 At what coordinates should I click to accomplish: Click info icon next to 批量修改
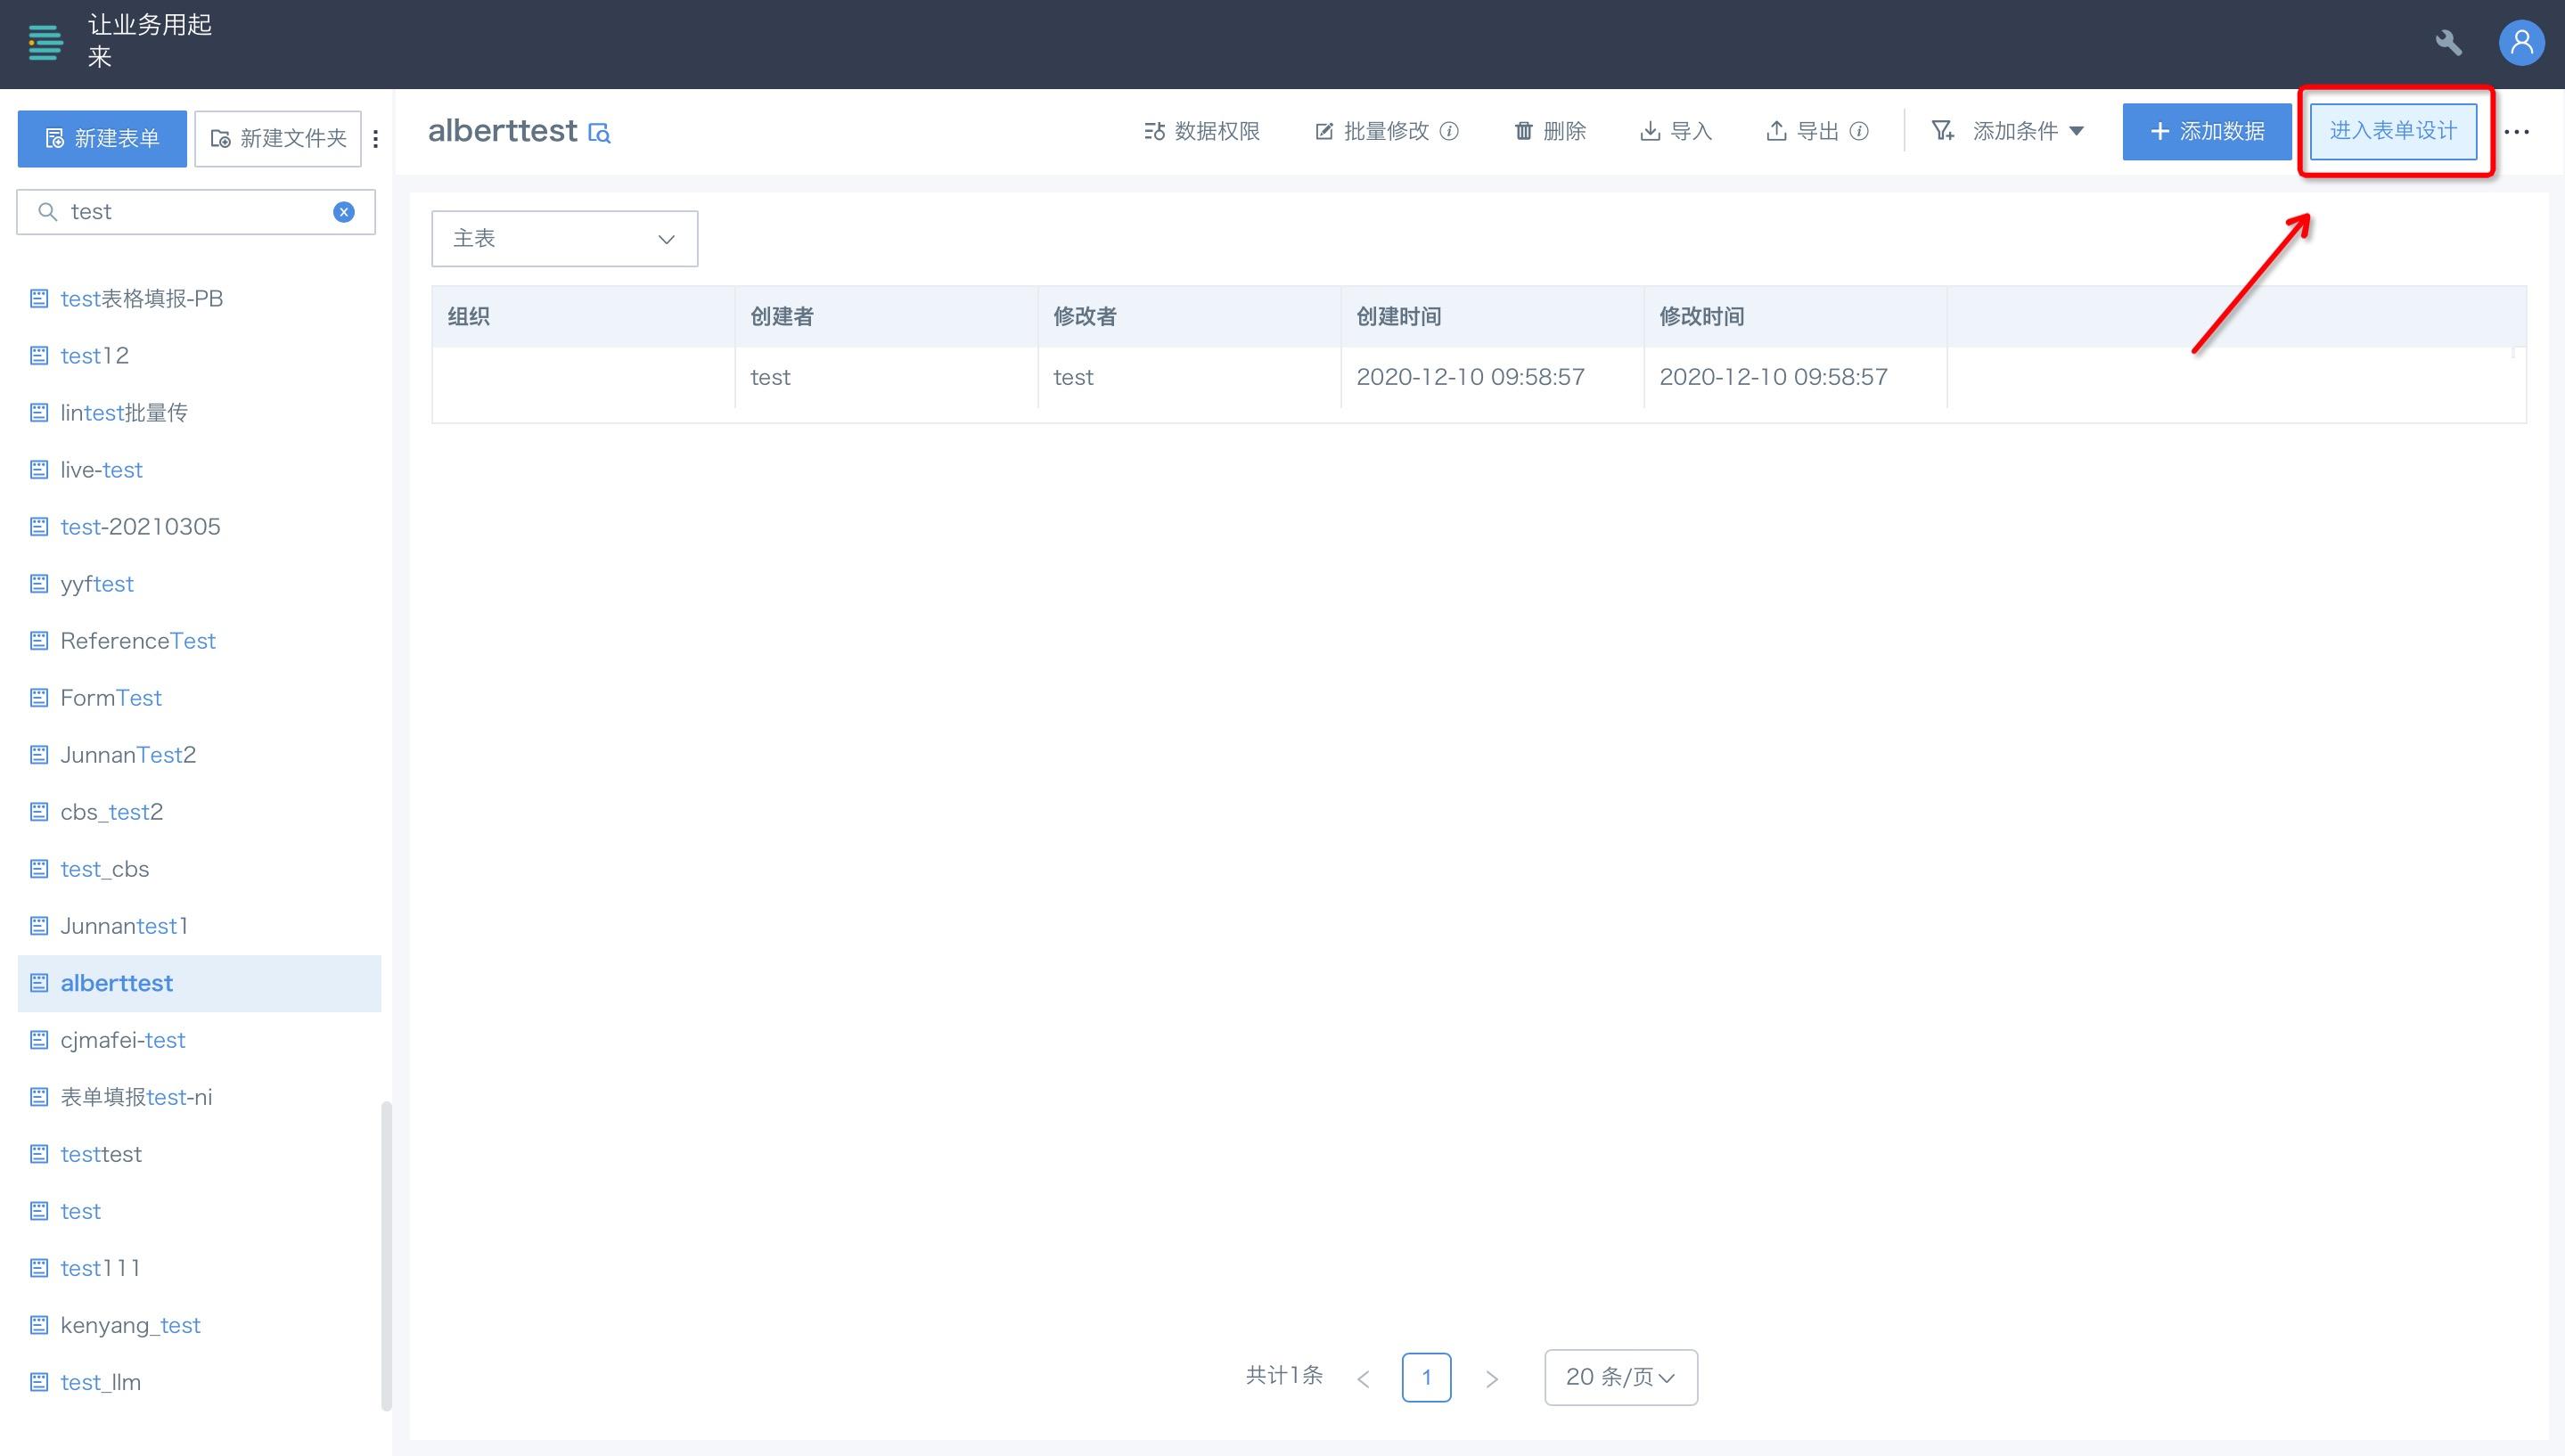(x=1449, y=131)
